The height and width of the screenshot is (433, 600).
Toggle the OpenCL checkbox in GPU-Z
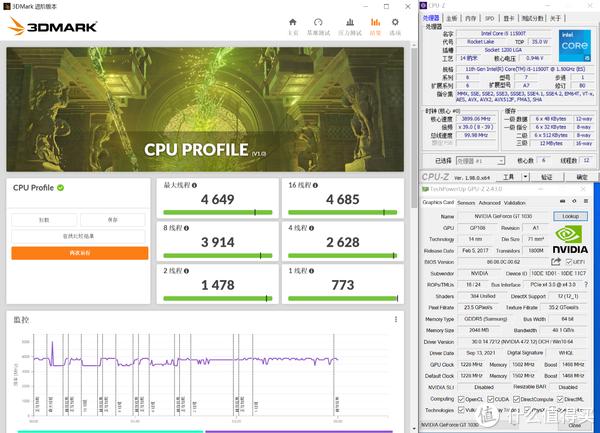click(461, 399)
